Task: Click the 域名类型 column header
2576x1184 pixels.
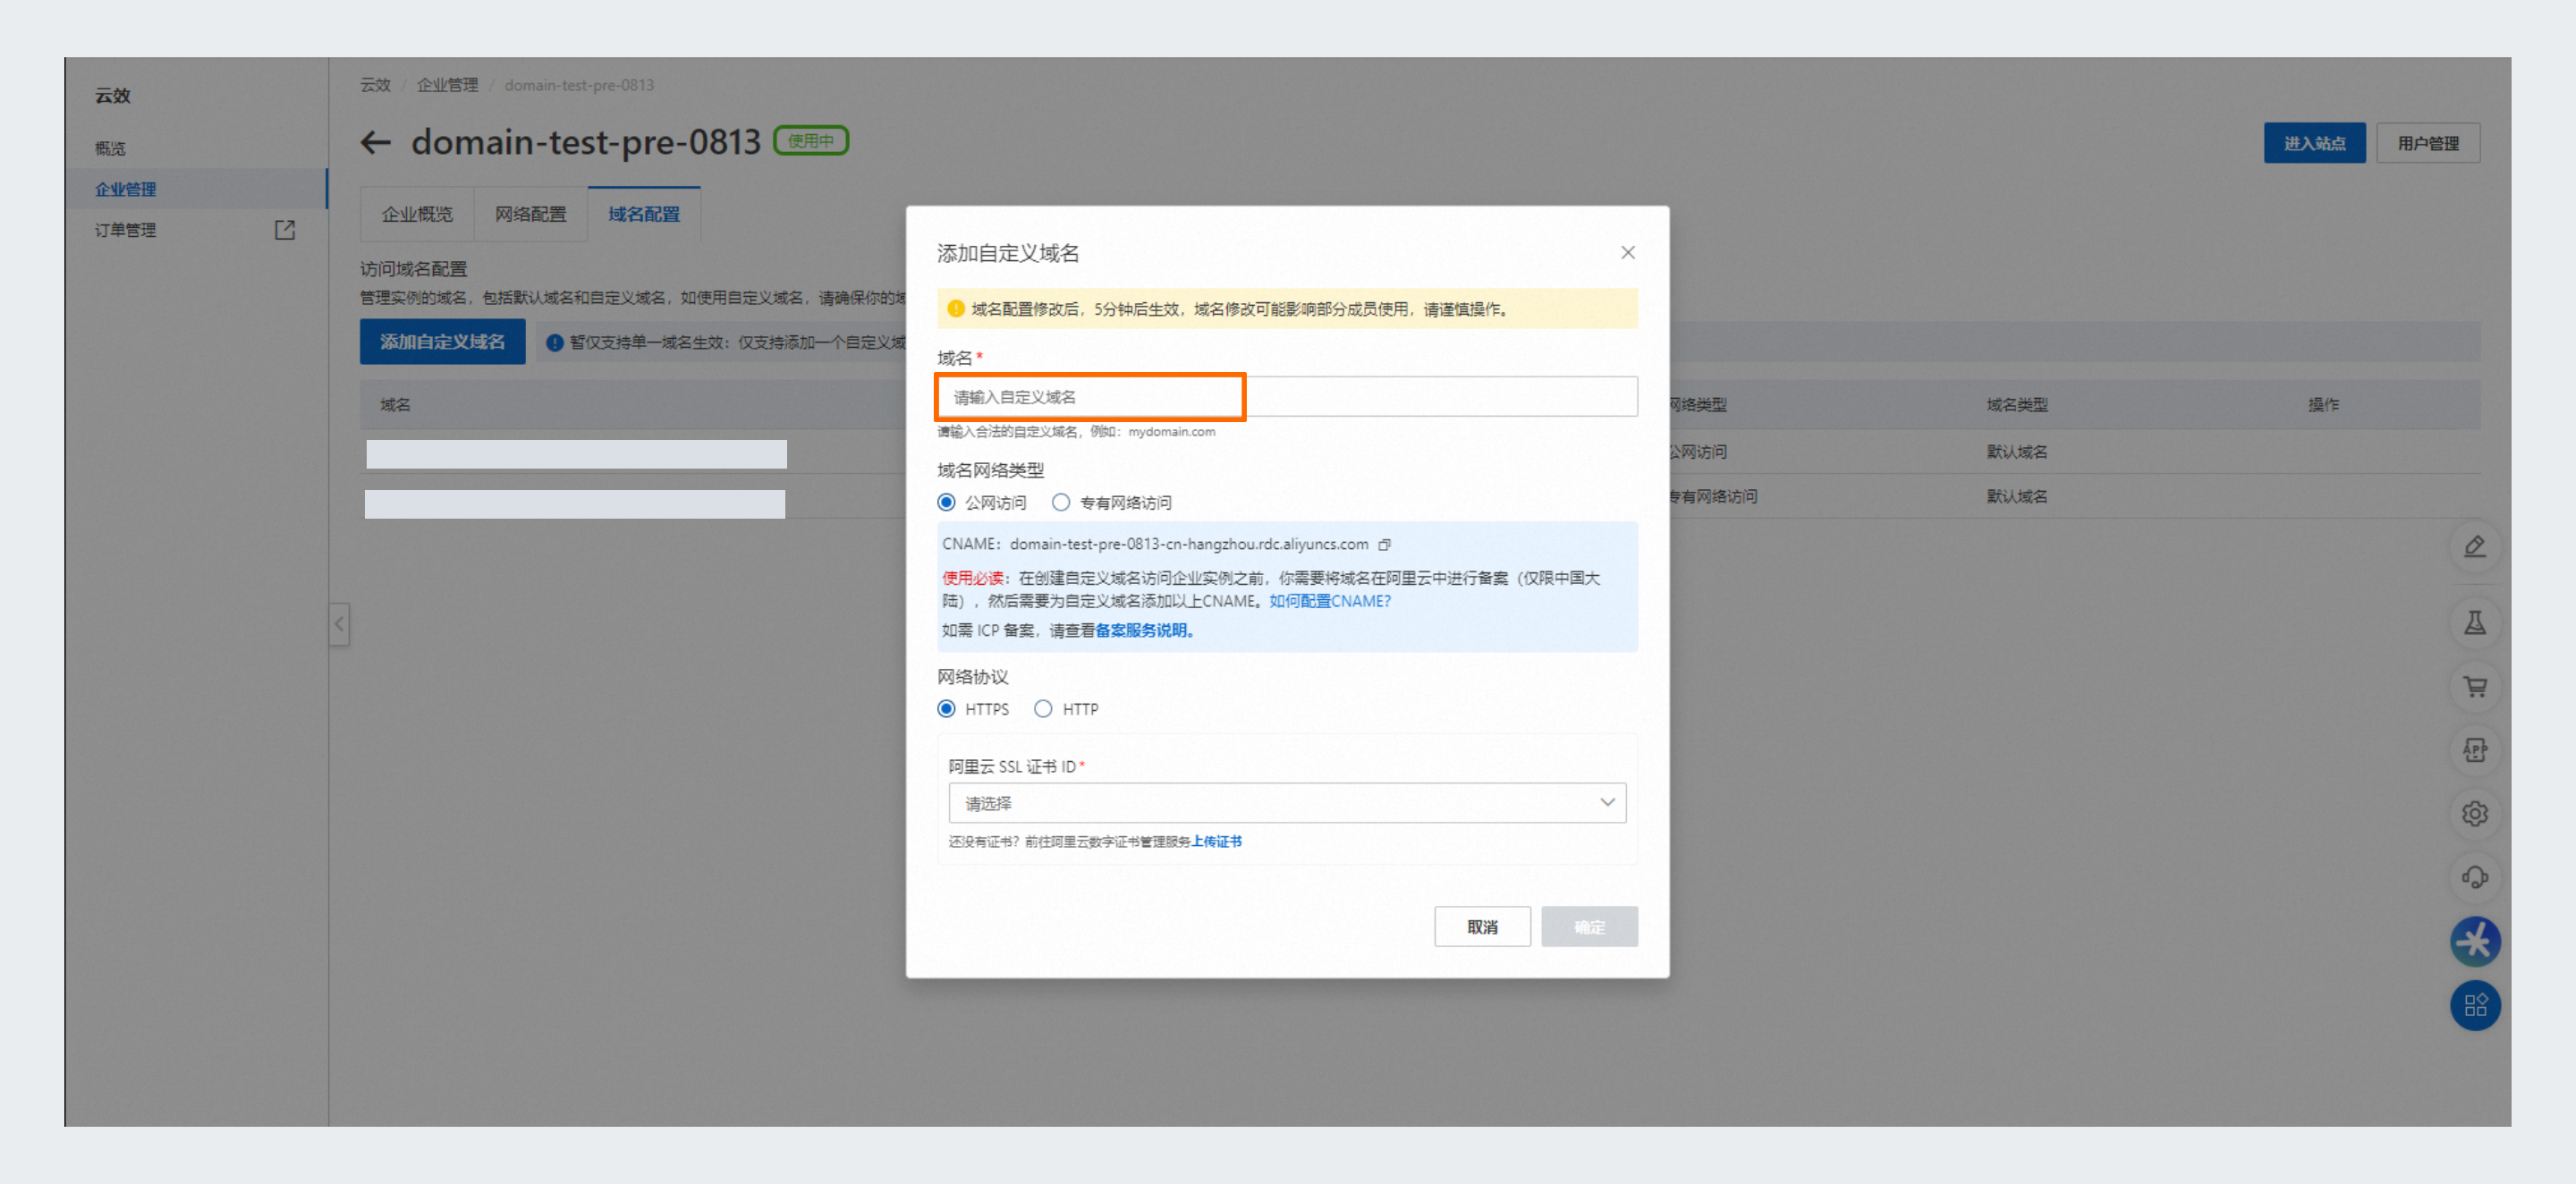Action: click(x=2017, y=405)
